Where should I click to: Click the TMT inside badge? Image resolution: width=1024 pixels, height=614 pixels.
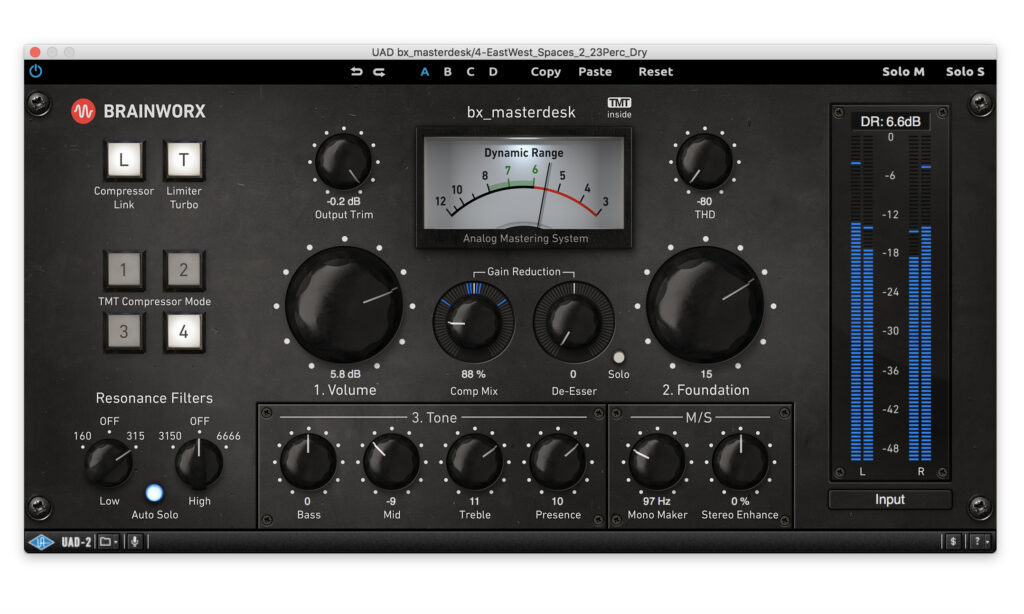tap(619, 108)
